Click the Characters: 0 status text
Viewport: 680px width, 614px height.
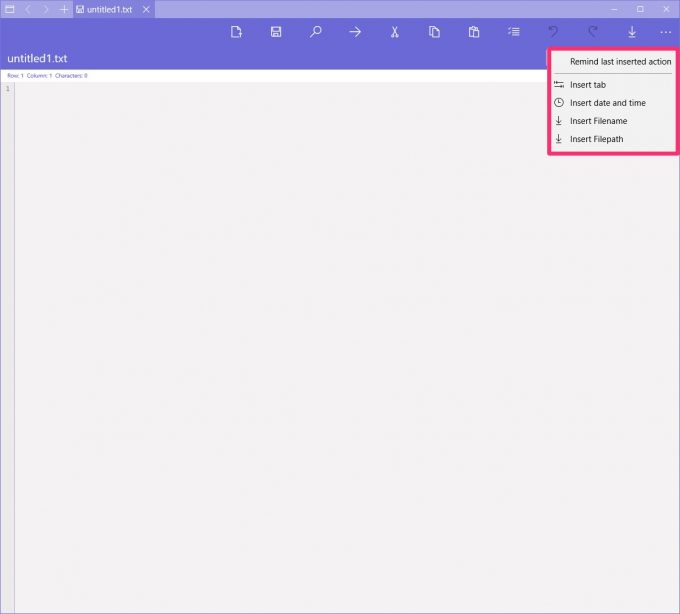71,75
